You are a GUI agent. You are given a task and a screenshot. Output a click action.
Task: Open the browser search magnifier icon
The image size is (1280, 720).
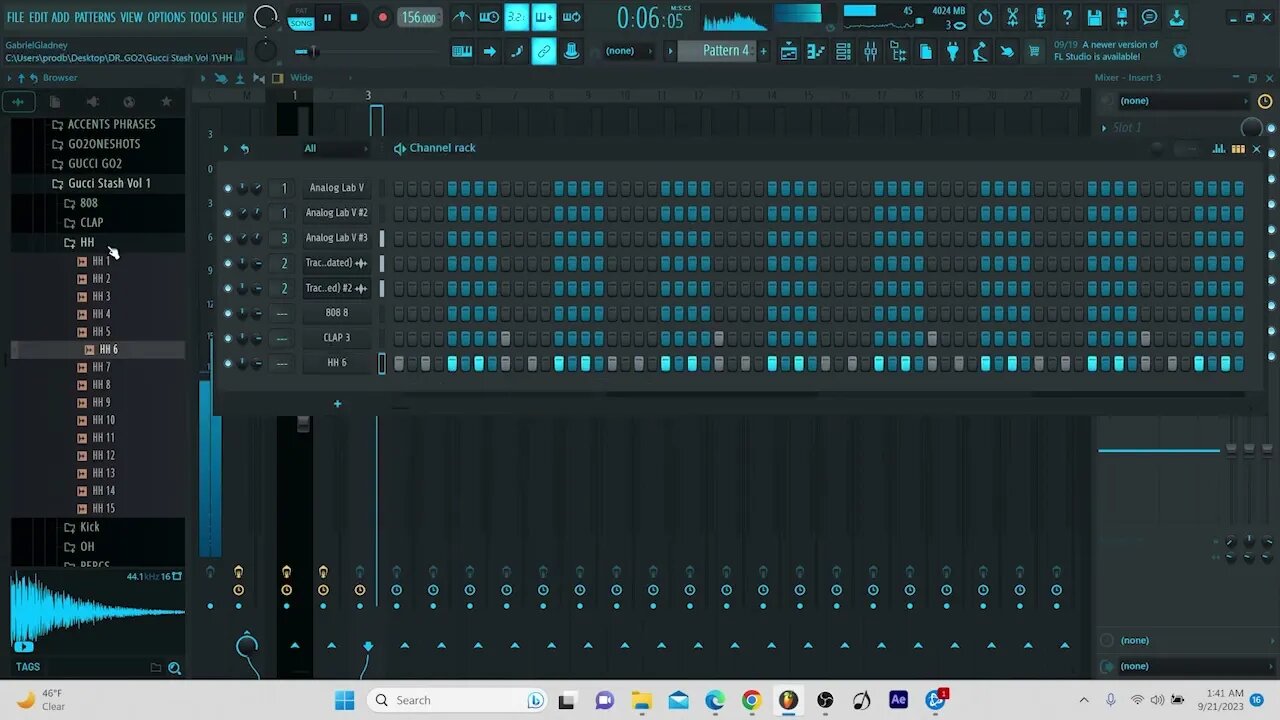tap(174, 668)
